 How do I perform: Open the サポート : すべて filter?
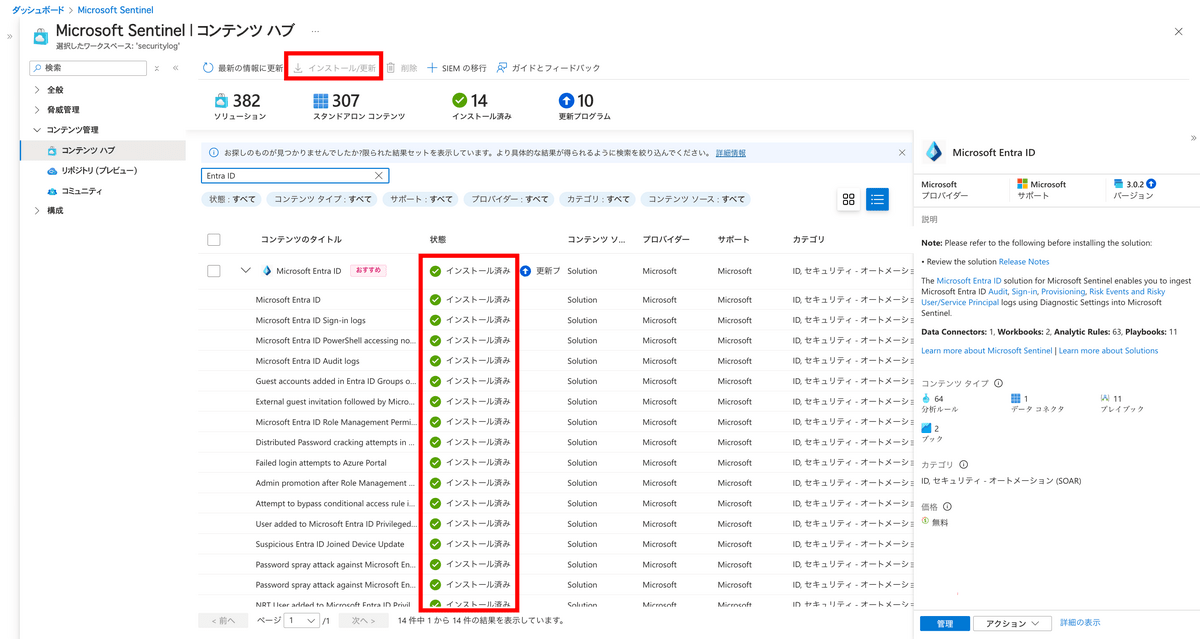[x=421, y=199]
